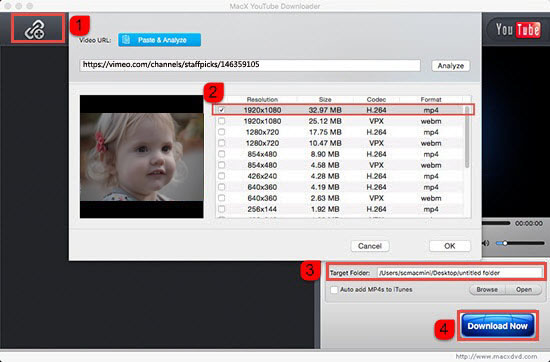Enable Auto add MP4s to iTunes
The image size is (550, 362).
pos(334,290)
